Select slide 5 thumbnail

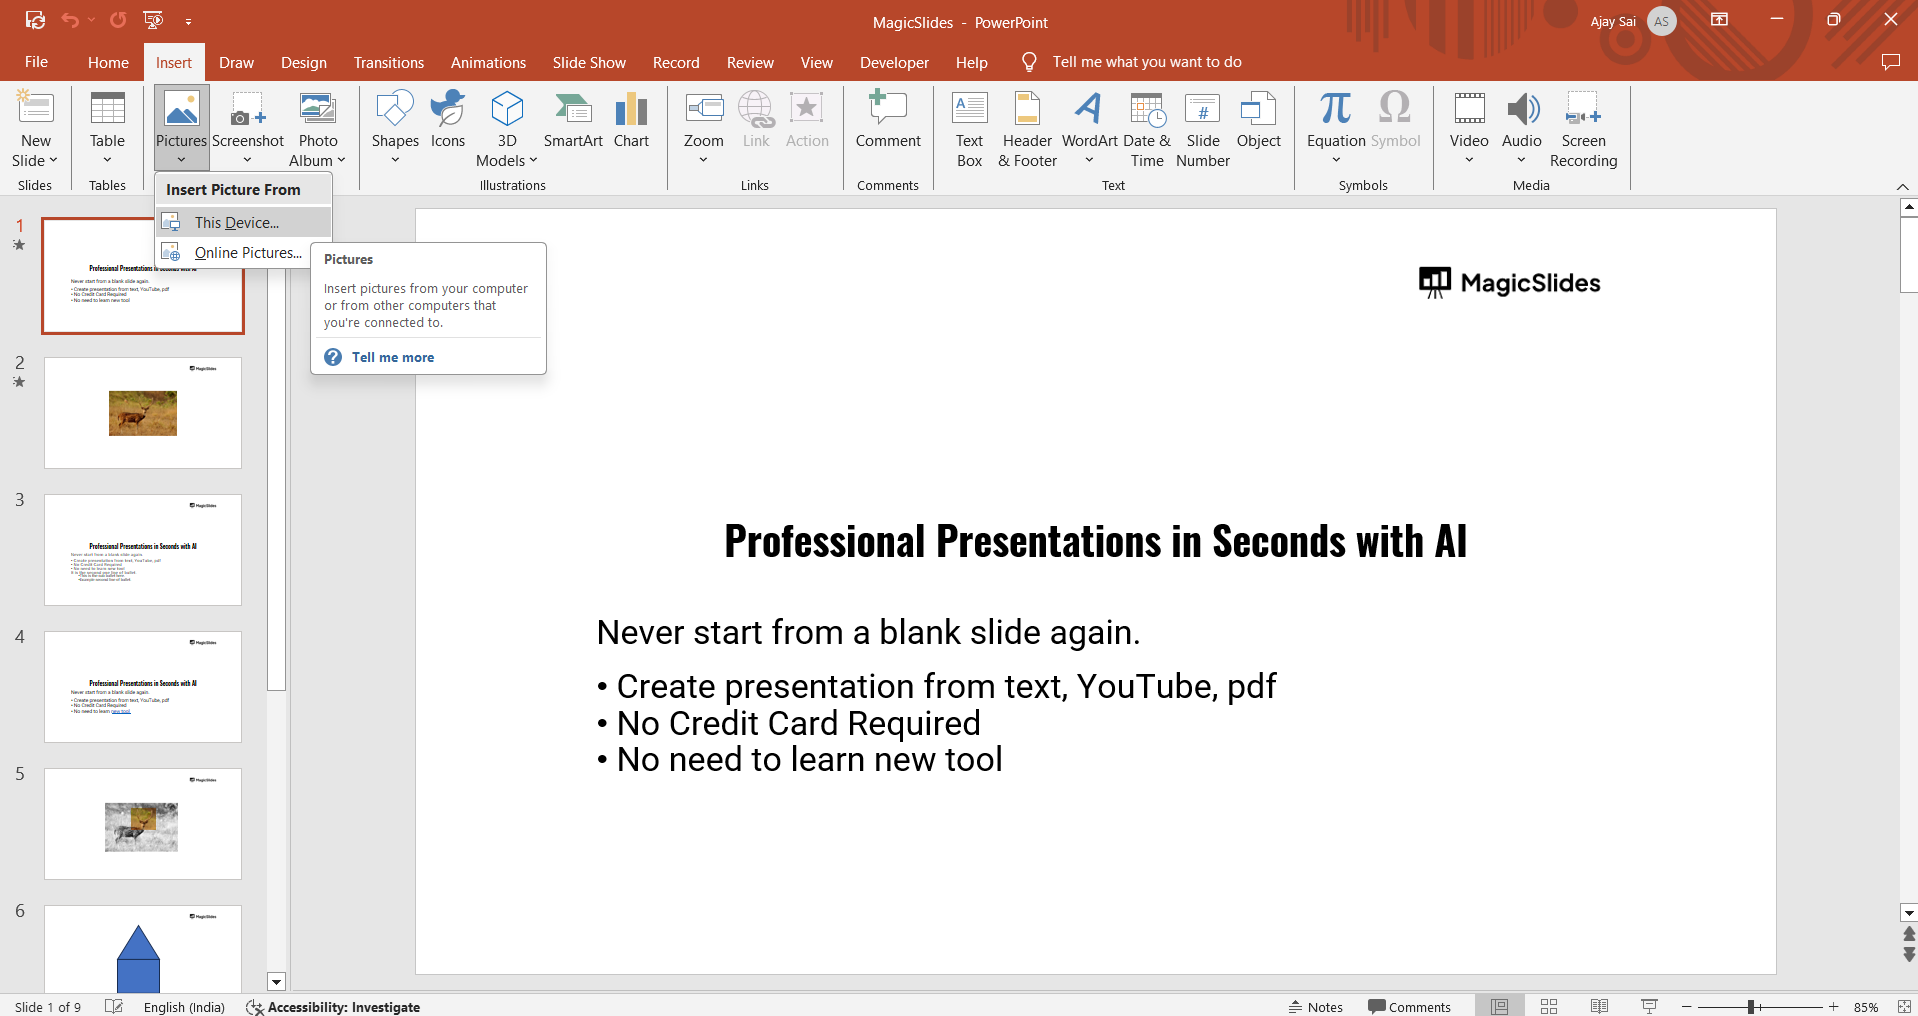point(143,824)
